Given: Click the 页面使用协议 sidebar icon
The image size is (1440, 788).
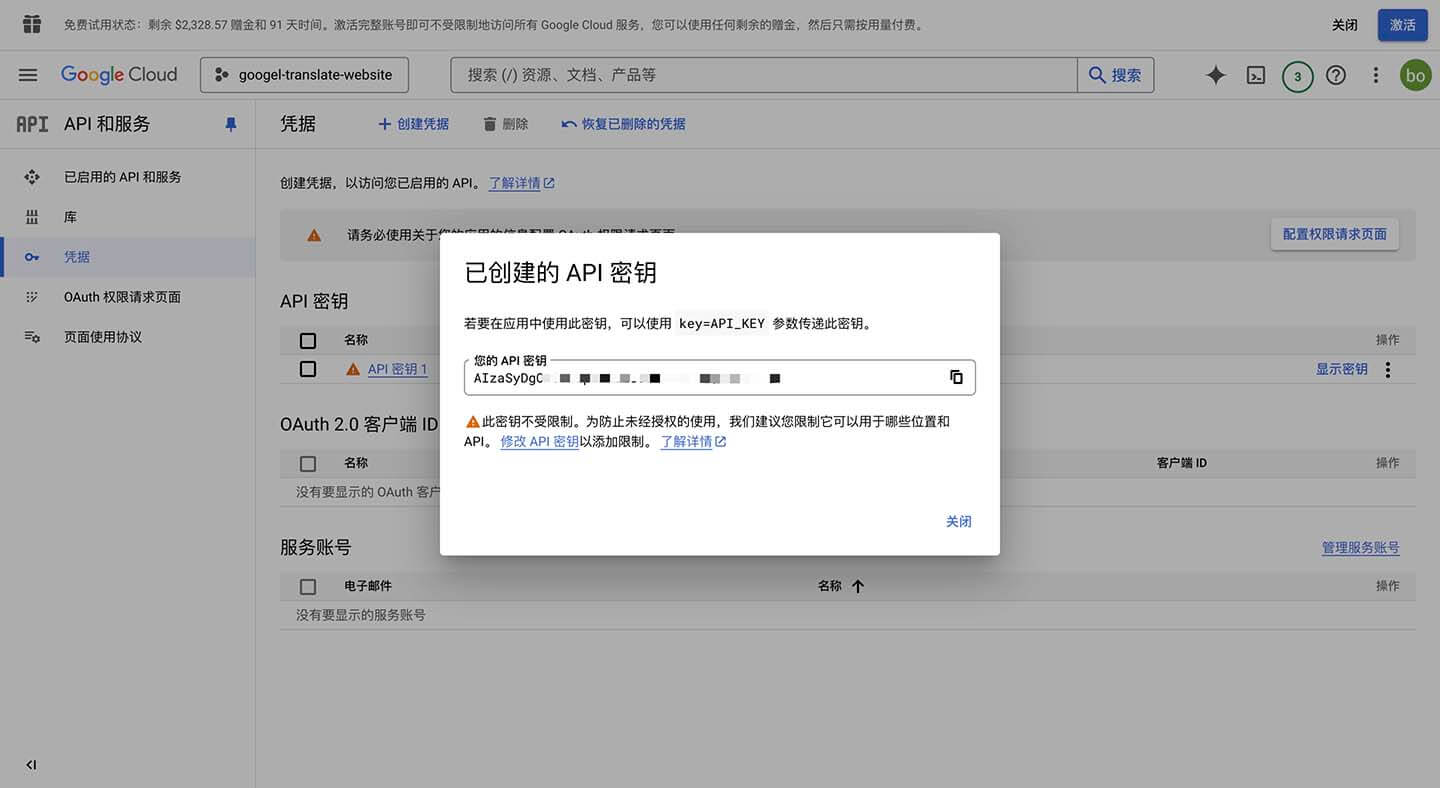Looking at the screenshot, I should point(32,337).
